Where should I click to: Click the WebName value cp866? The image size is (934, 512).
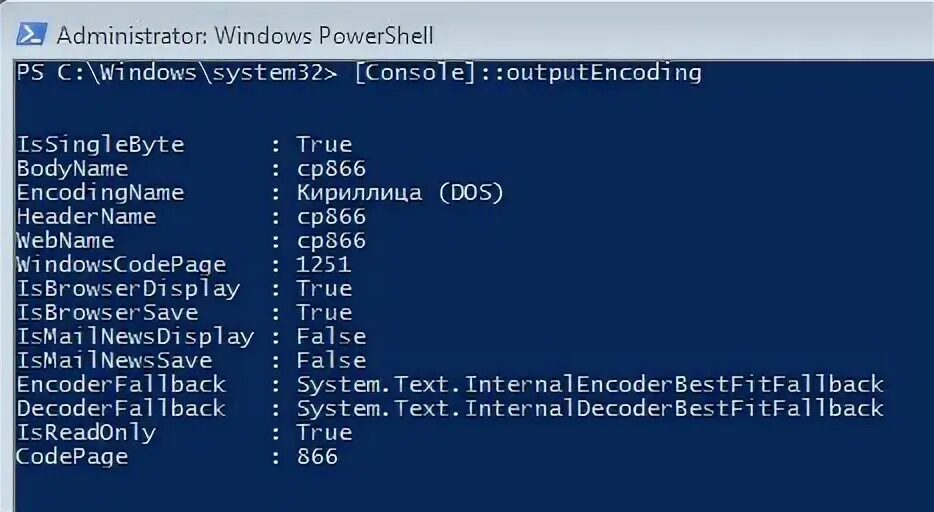[331, 241]
